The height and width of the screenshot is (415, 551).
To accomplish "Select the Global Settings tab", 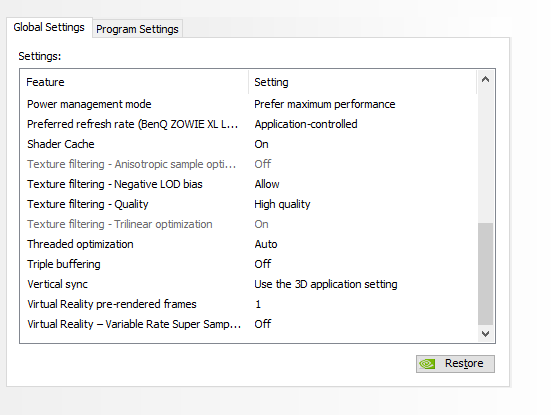I will [49, 27].
